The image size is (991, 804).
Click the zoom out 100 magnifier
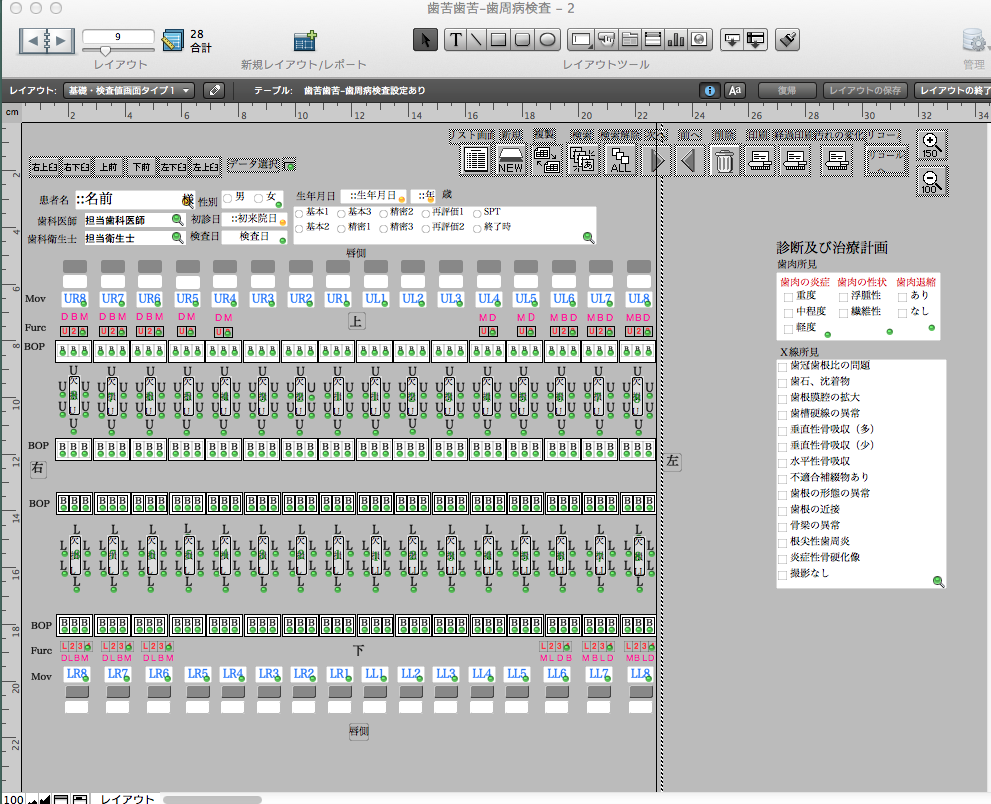point(932,181)
